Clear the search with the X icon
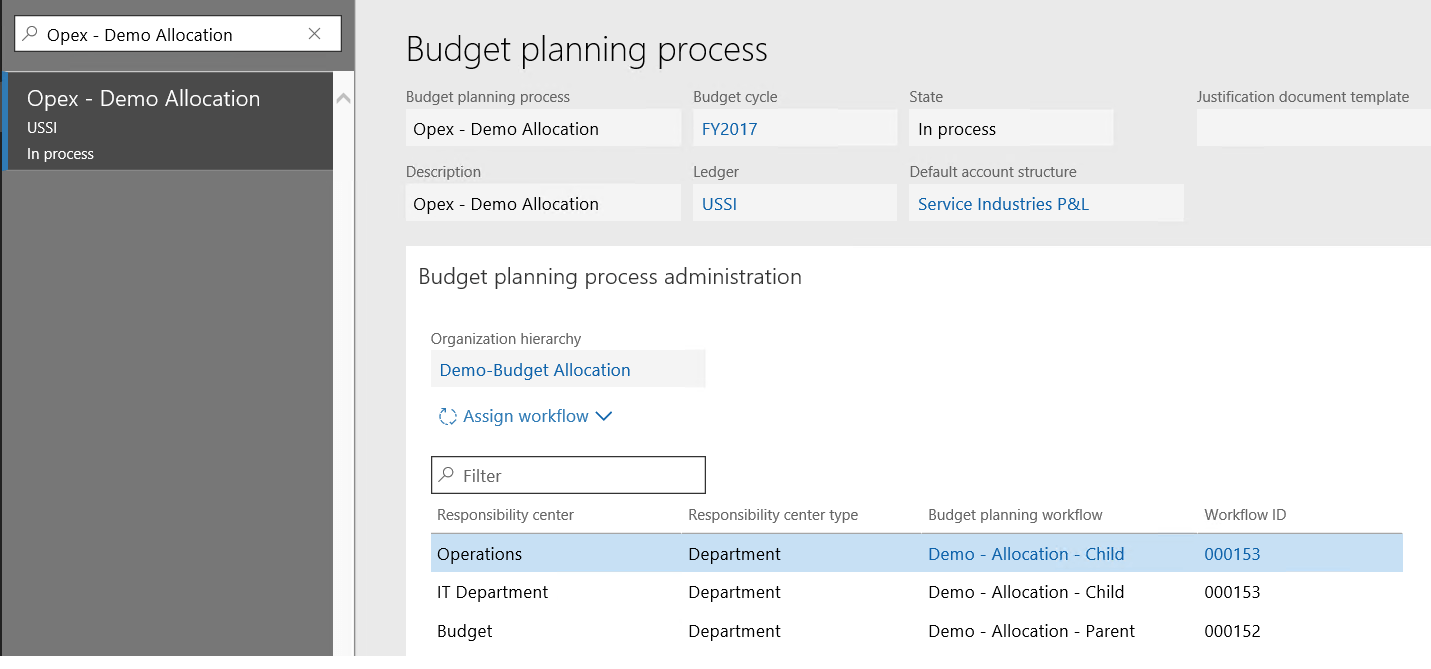The width and height of the screenshot is (1431, 669). pyautogui.click(x=315, y=33)
